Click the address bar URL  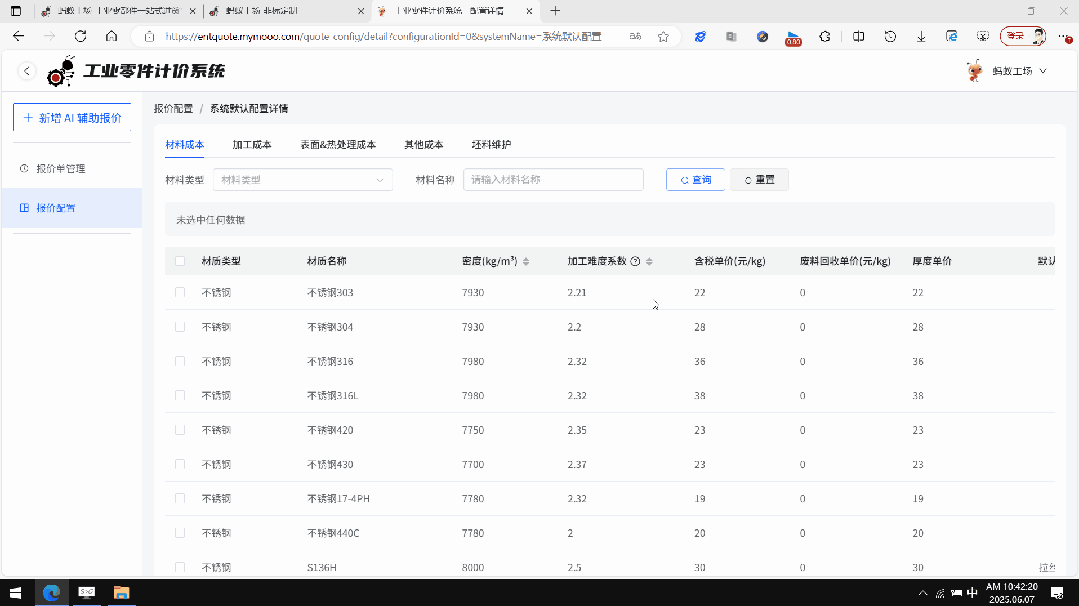pyautogui.click(x=383, y=36)
